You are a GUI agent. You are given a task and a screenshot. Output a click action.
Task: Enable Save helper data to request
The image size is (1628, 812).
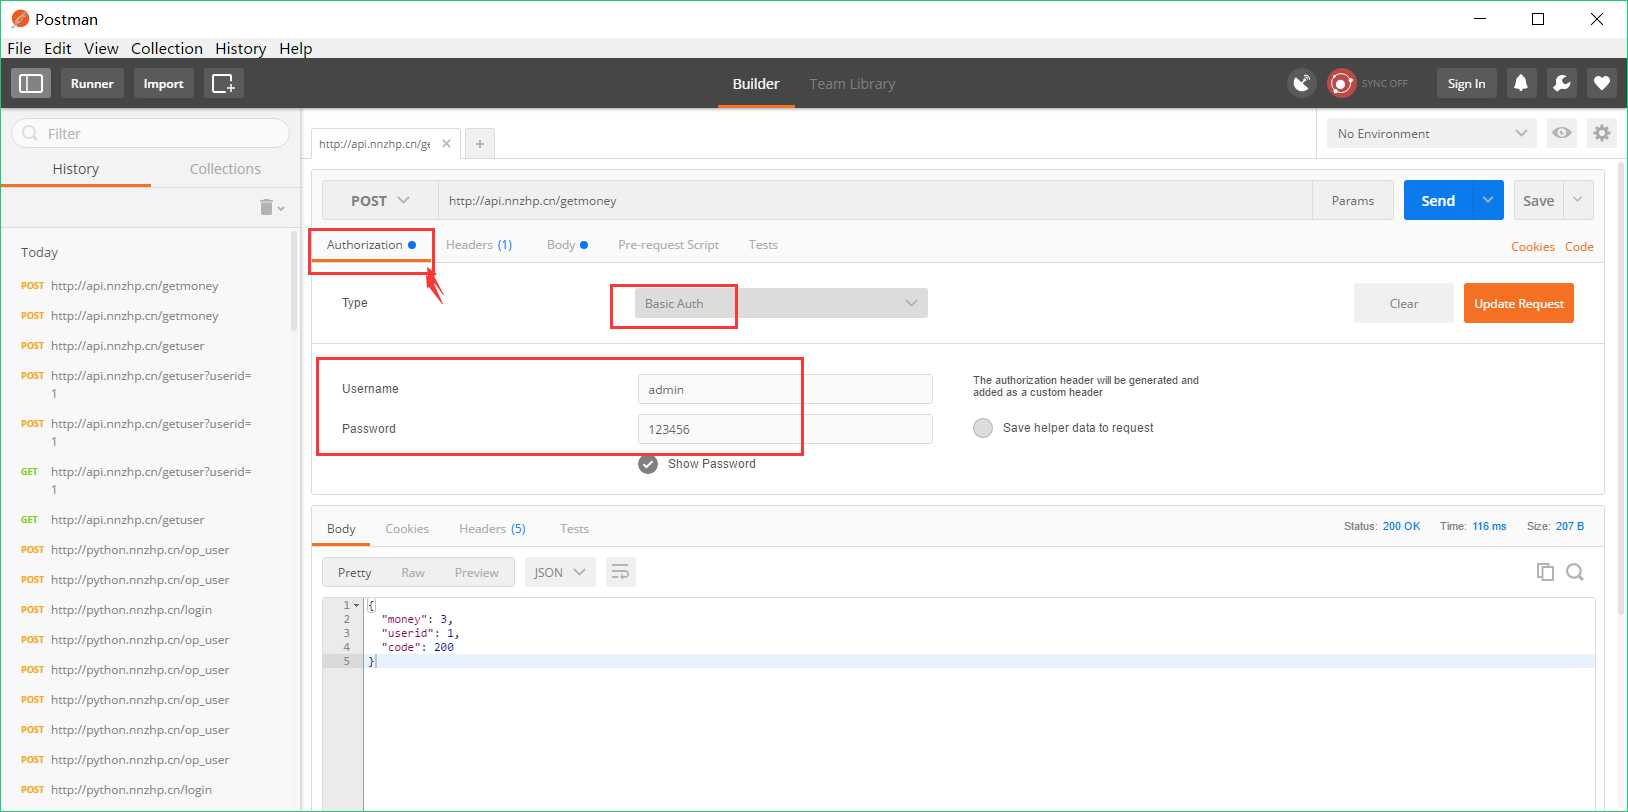click(x=983, y=428)
